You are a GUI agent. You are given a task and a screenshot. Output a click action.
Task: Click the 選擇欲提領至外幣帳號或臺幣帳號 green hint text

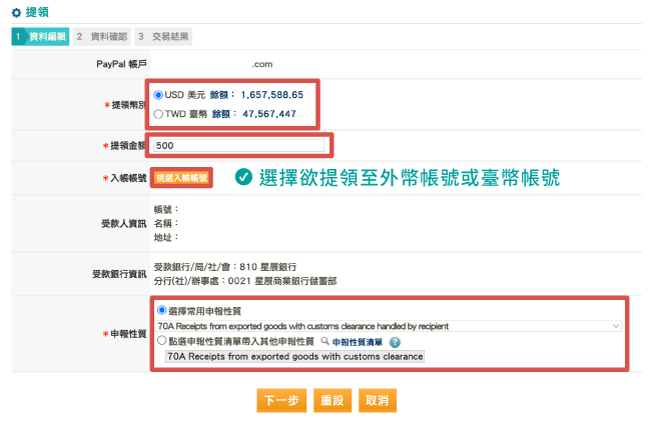coord(408,178)
